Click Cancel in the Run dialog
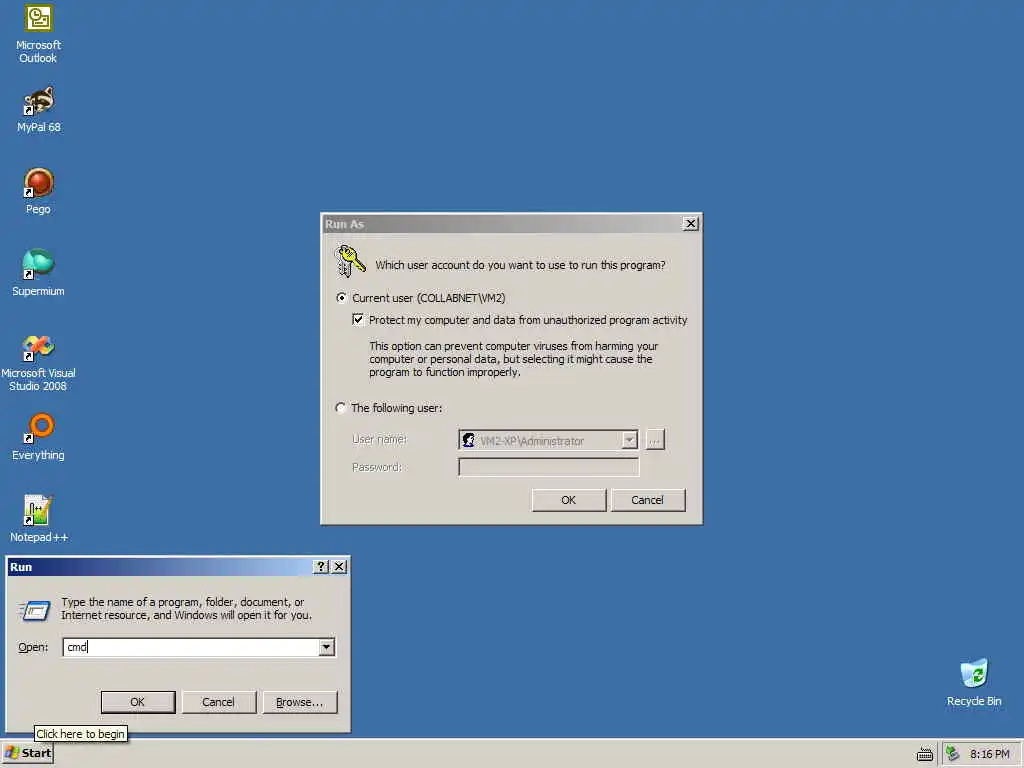The height and width of the screenshot is (768, 1024). [218, 702]
